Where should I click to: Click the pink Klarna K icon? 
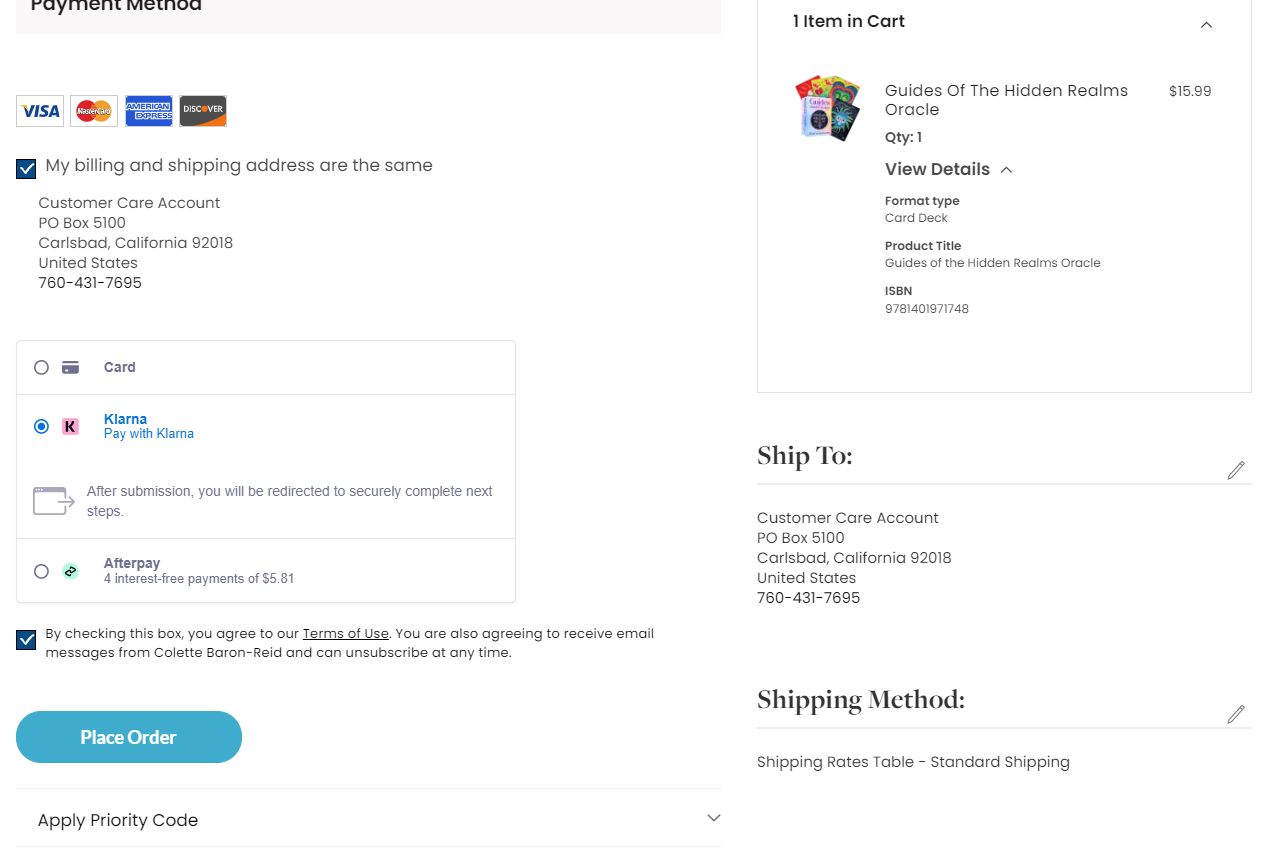(x=70, y=426)
